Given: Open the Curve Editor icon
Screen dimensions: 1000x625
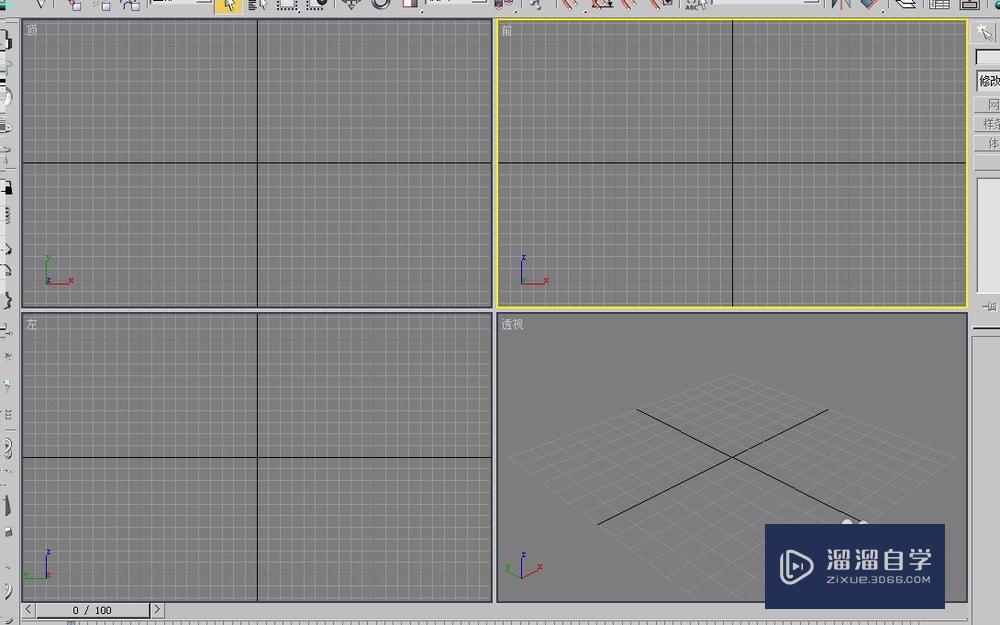Looking at the screenshot, I should pos(939,4).
